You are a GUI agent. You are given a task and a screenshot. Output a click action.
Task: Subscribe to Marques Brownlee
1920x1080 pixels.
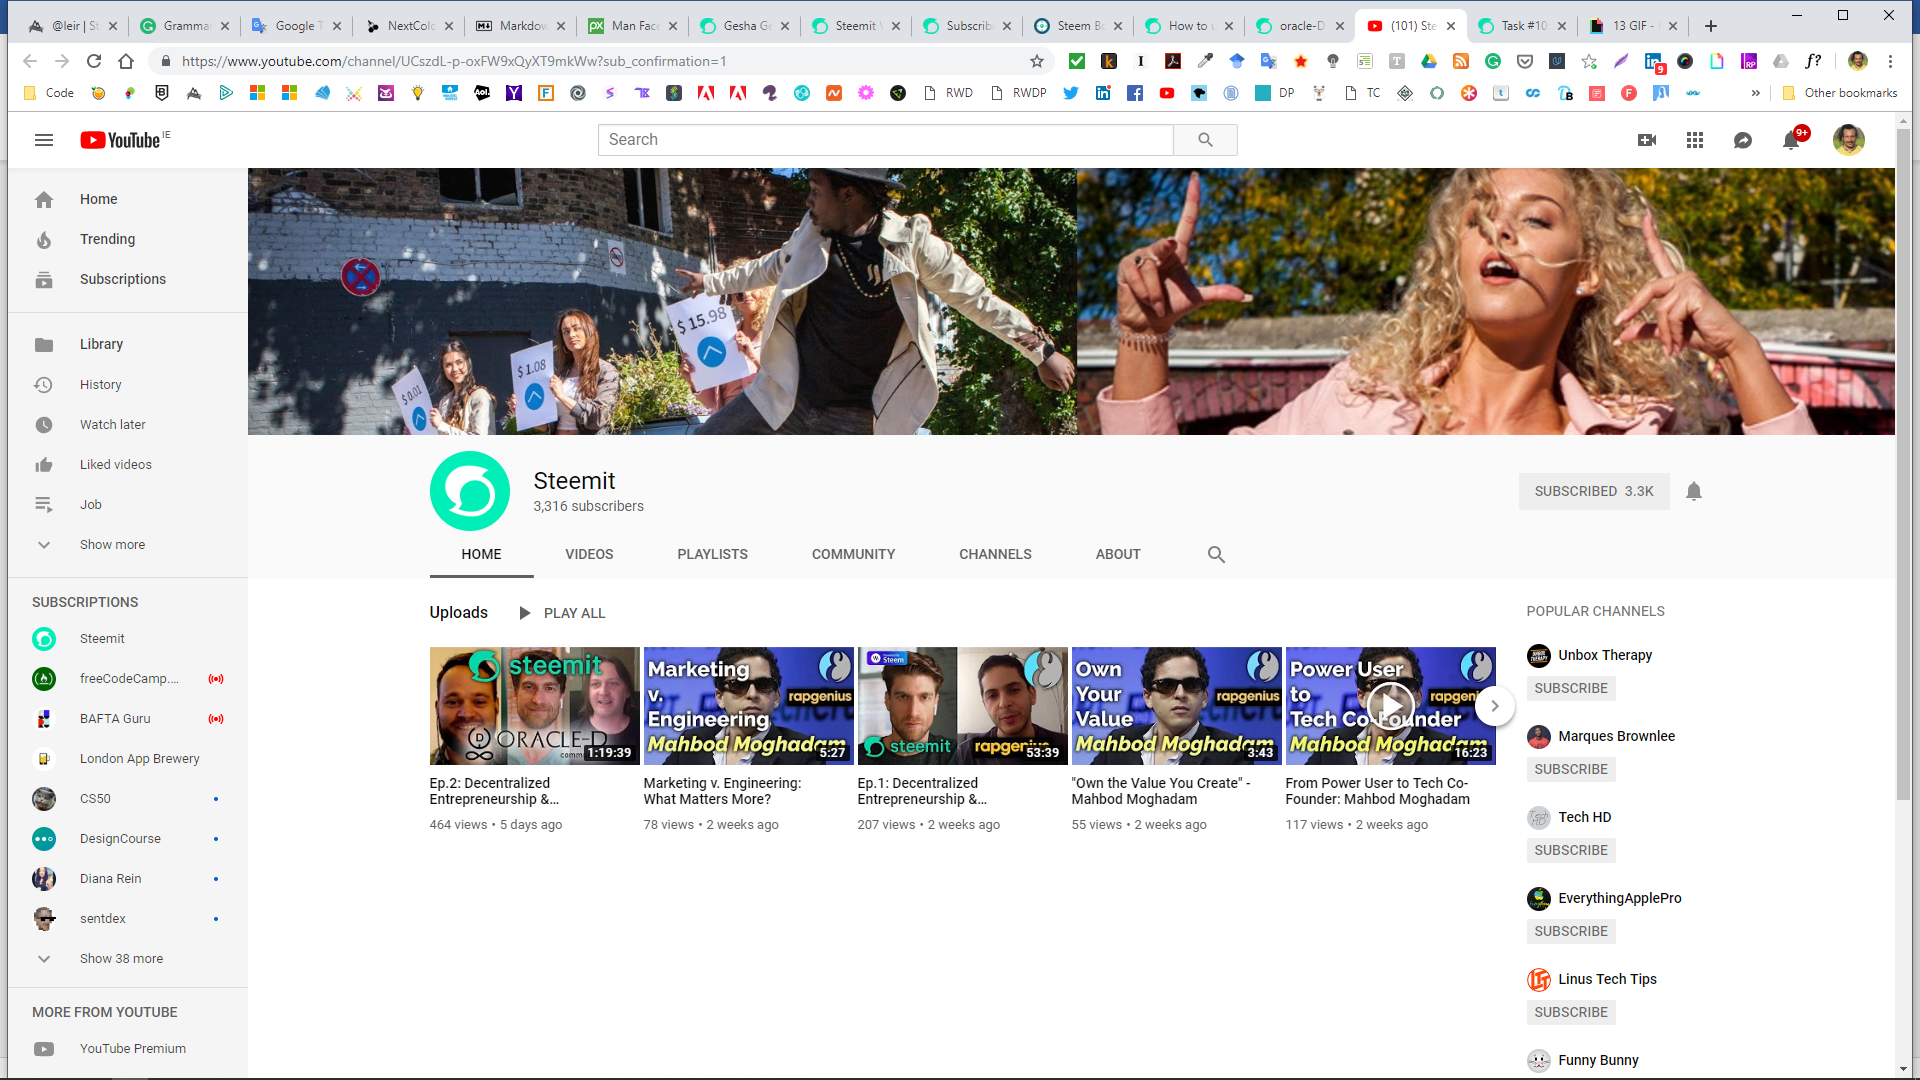(1571, 769)
